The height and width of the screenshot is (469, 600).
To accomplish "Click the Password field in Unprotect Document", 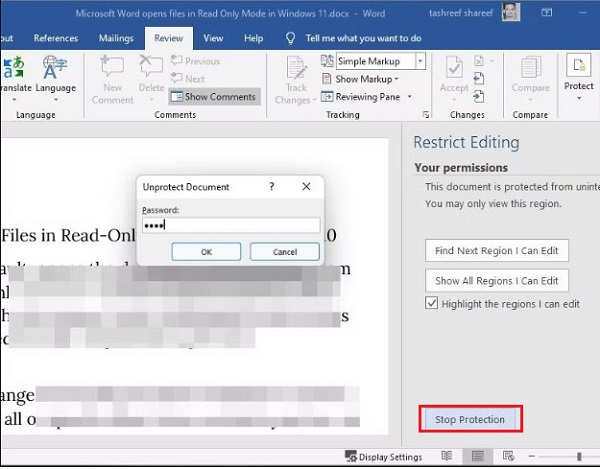I will pyautogui.click(x=231, y=225).
